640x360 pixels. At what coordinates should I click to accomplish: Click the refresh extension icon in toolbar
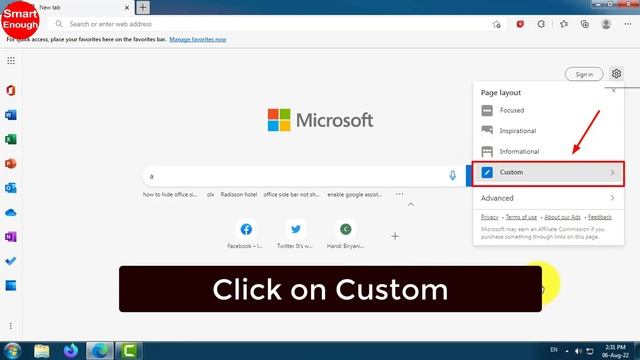tap(541, 24)
